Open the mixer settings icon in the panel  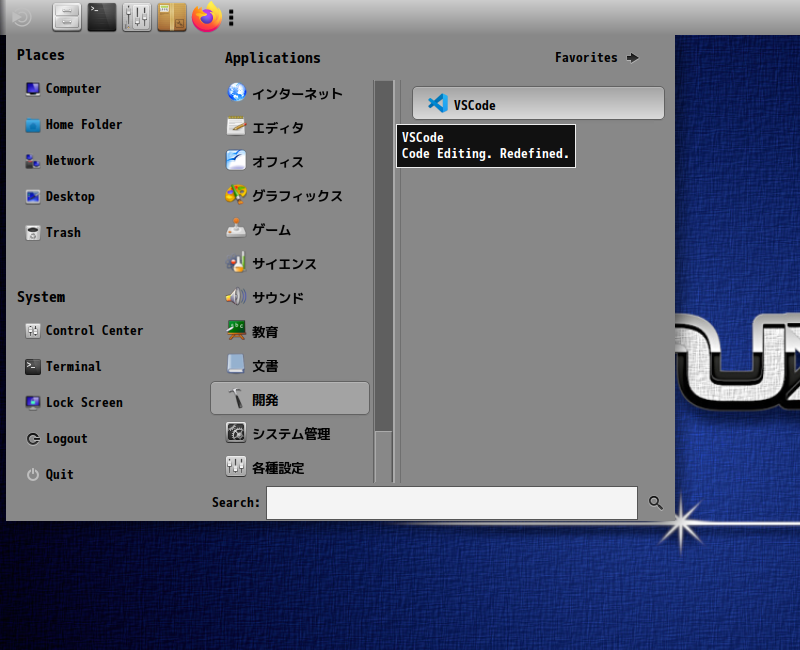[137, 17]
